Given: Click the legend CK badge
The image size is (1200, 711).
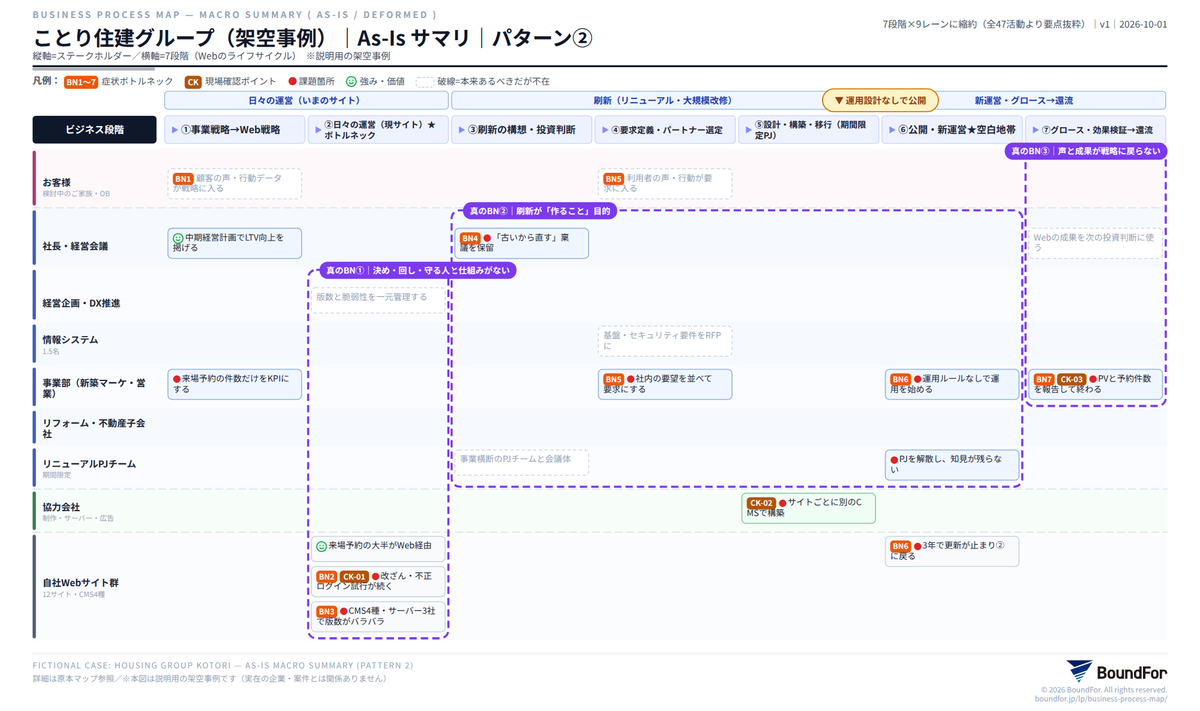Looking at the screenshot, I should [193, 82].
